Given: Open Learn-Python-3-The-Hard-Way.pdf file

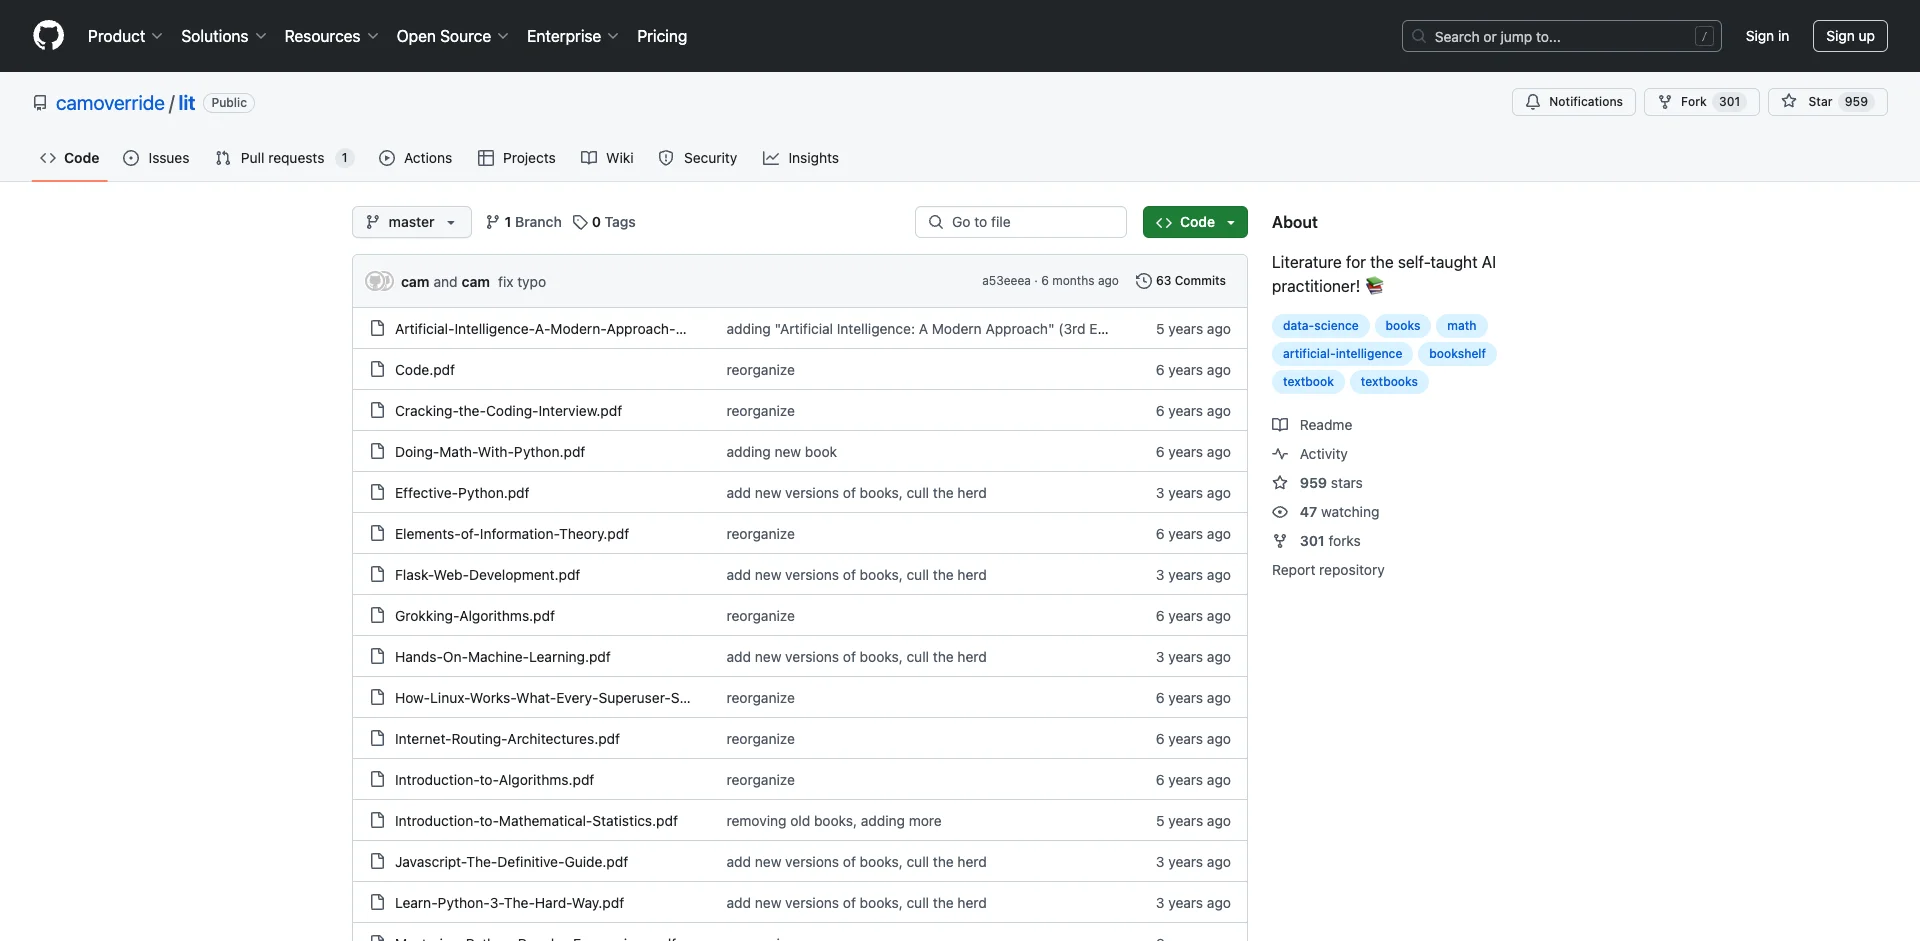Looking at the screenshot, I should click(x=509, y=903).
